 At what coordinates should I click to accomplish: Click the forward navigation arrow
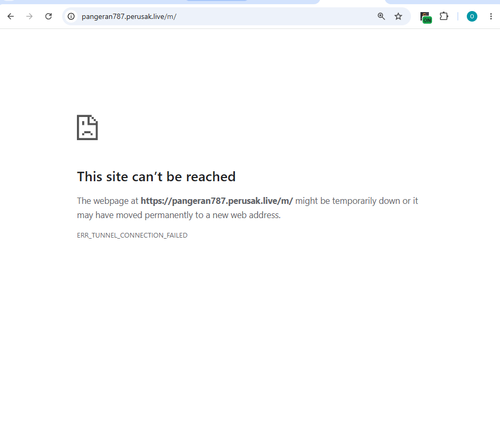click(x=29, y=16)
